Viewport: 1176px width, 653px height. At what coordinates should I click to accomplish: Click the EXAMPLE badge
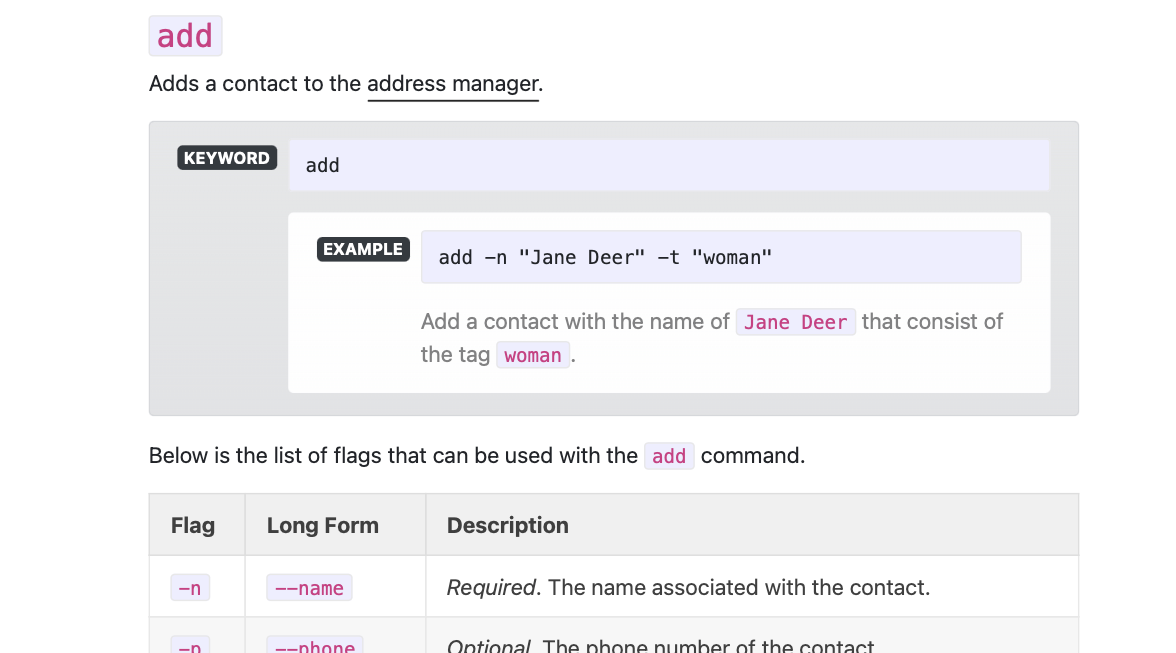[x=363, y=250]
